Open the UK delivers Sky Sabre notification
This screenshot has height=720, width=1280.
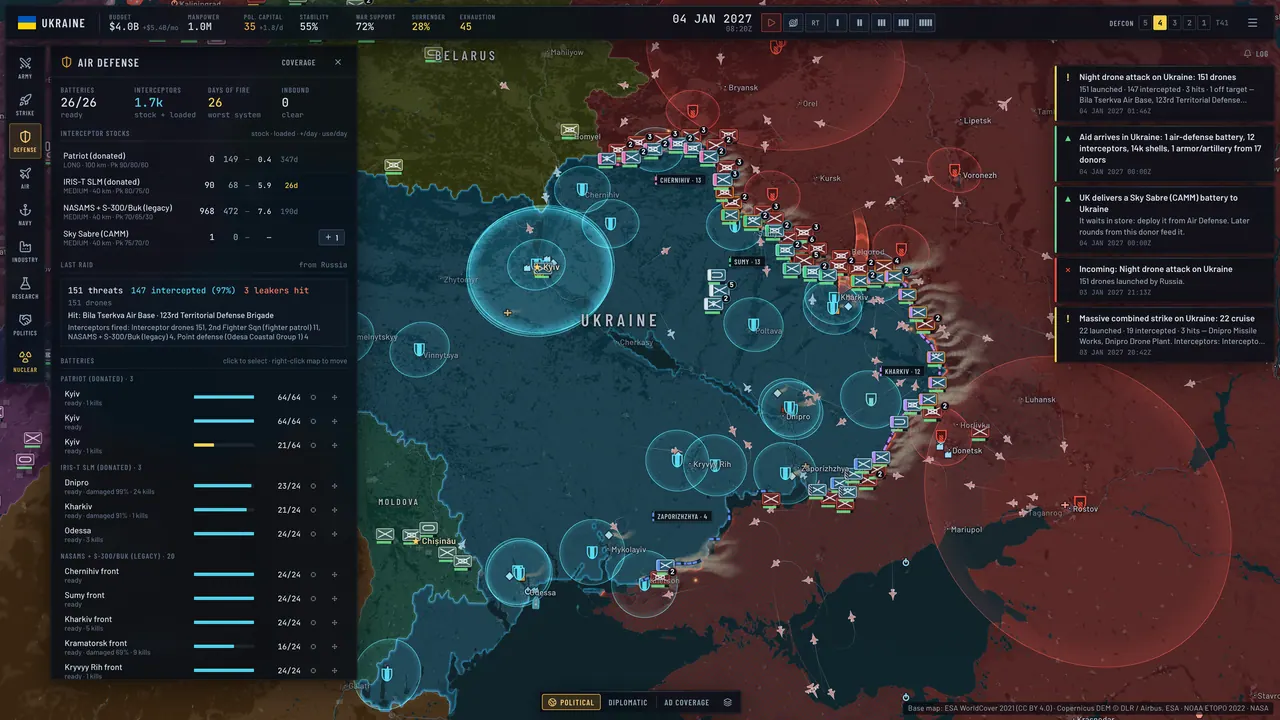coord(1165,220)
